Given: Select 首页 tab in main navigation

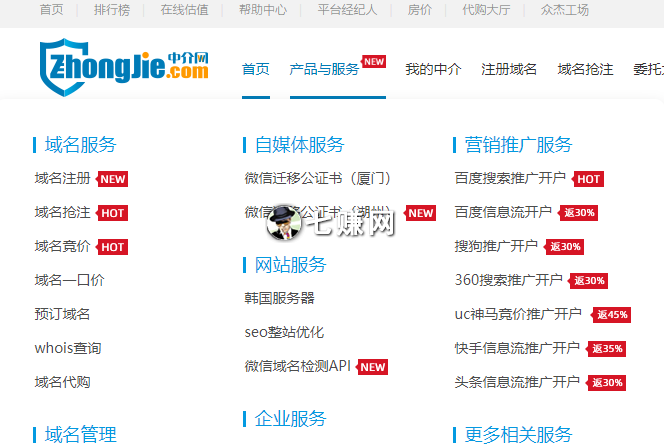Looking at the screenshot, I should [256, 69].
